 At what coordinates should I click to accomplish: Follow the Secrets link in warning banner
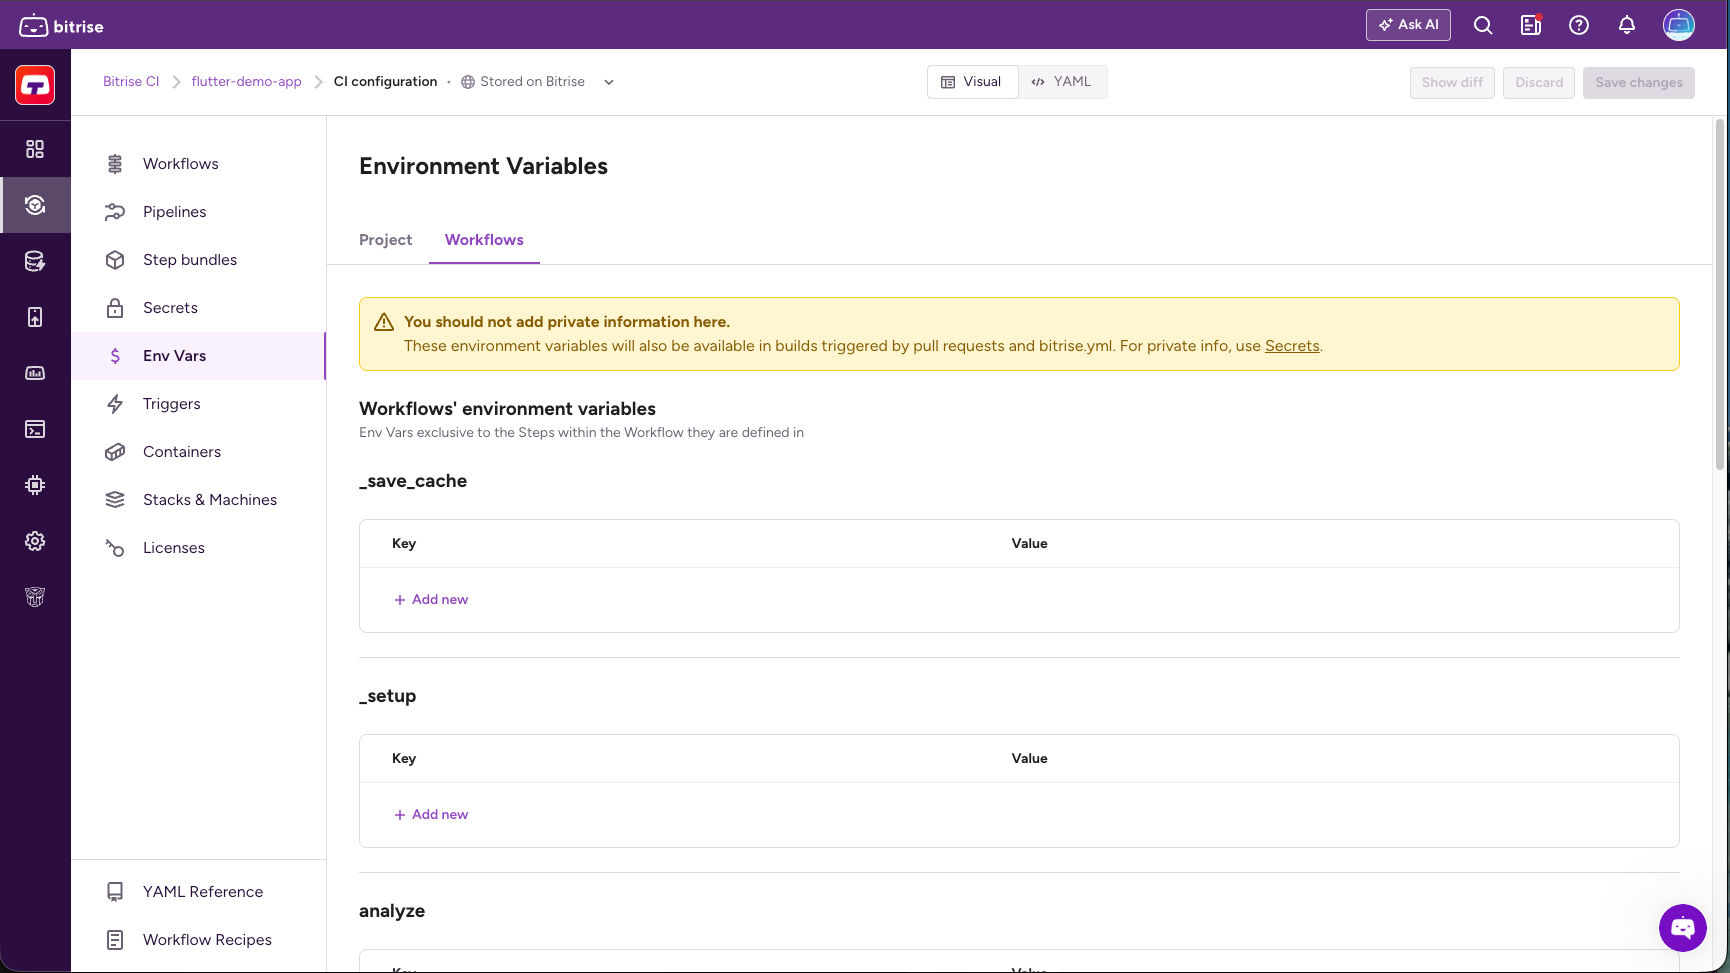coord(1292,346)
